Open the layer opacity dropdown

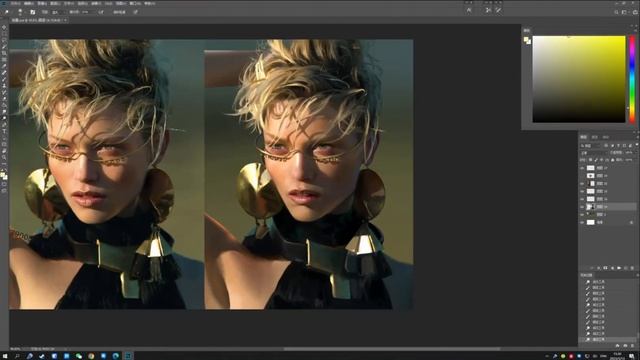630,153
